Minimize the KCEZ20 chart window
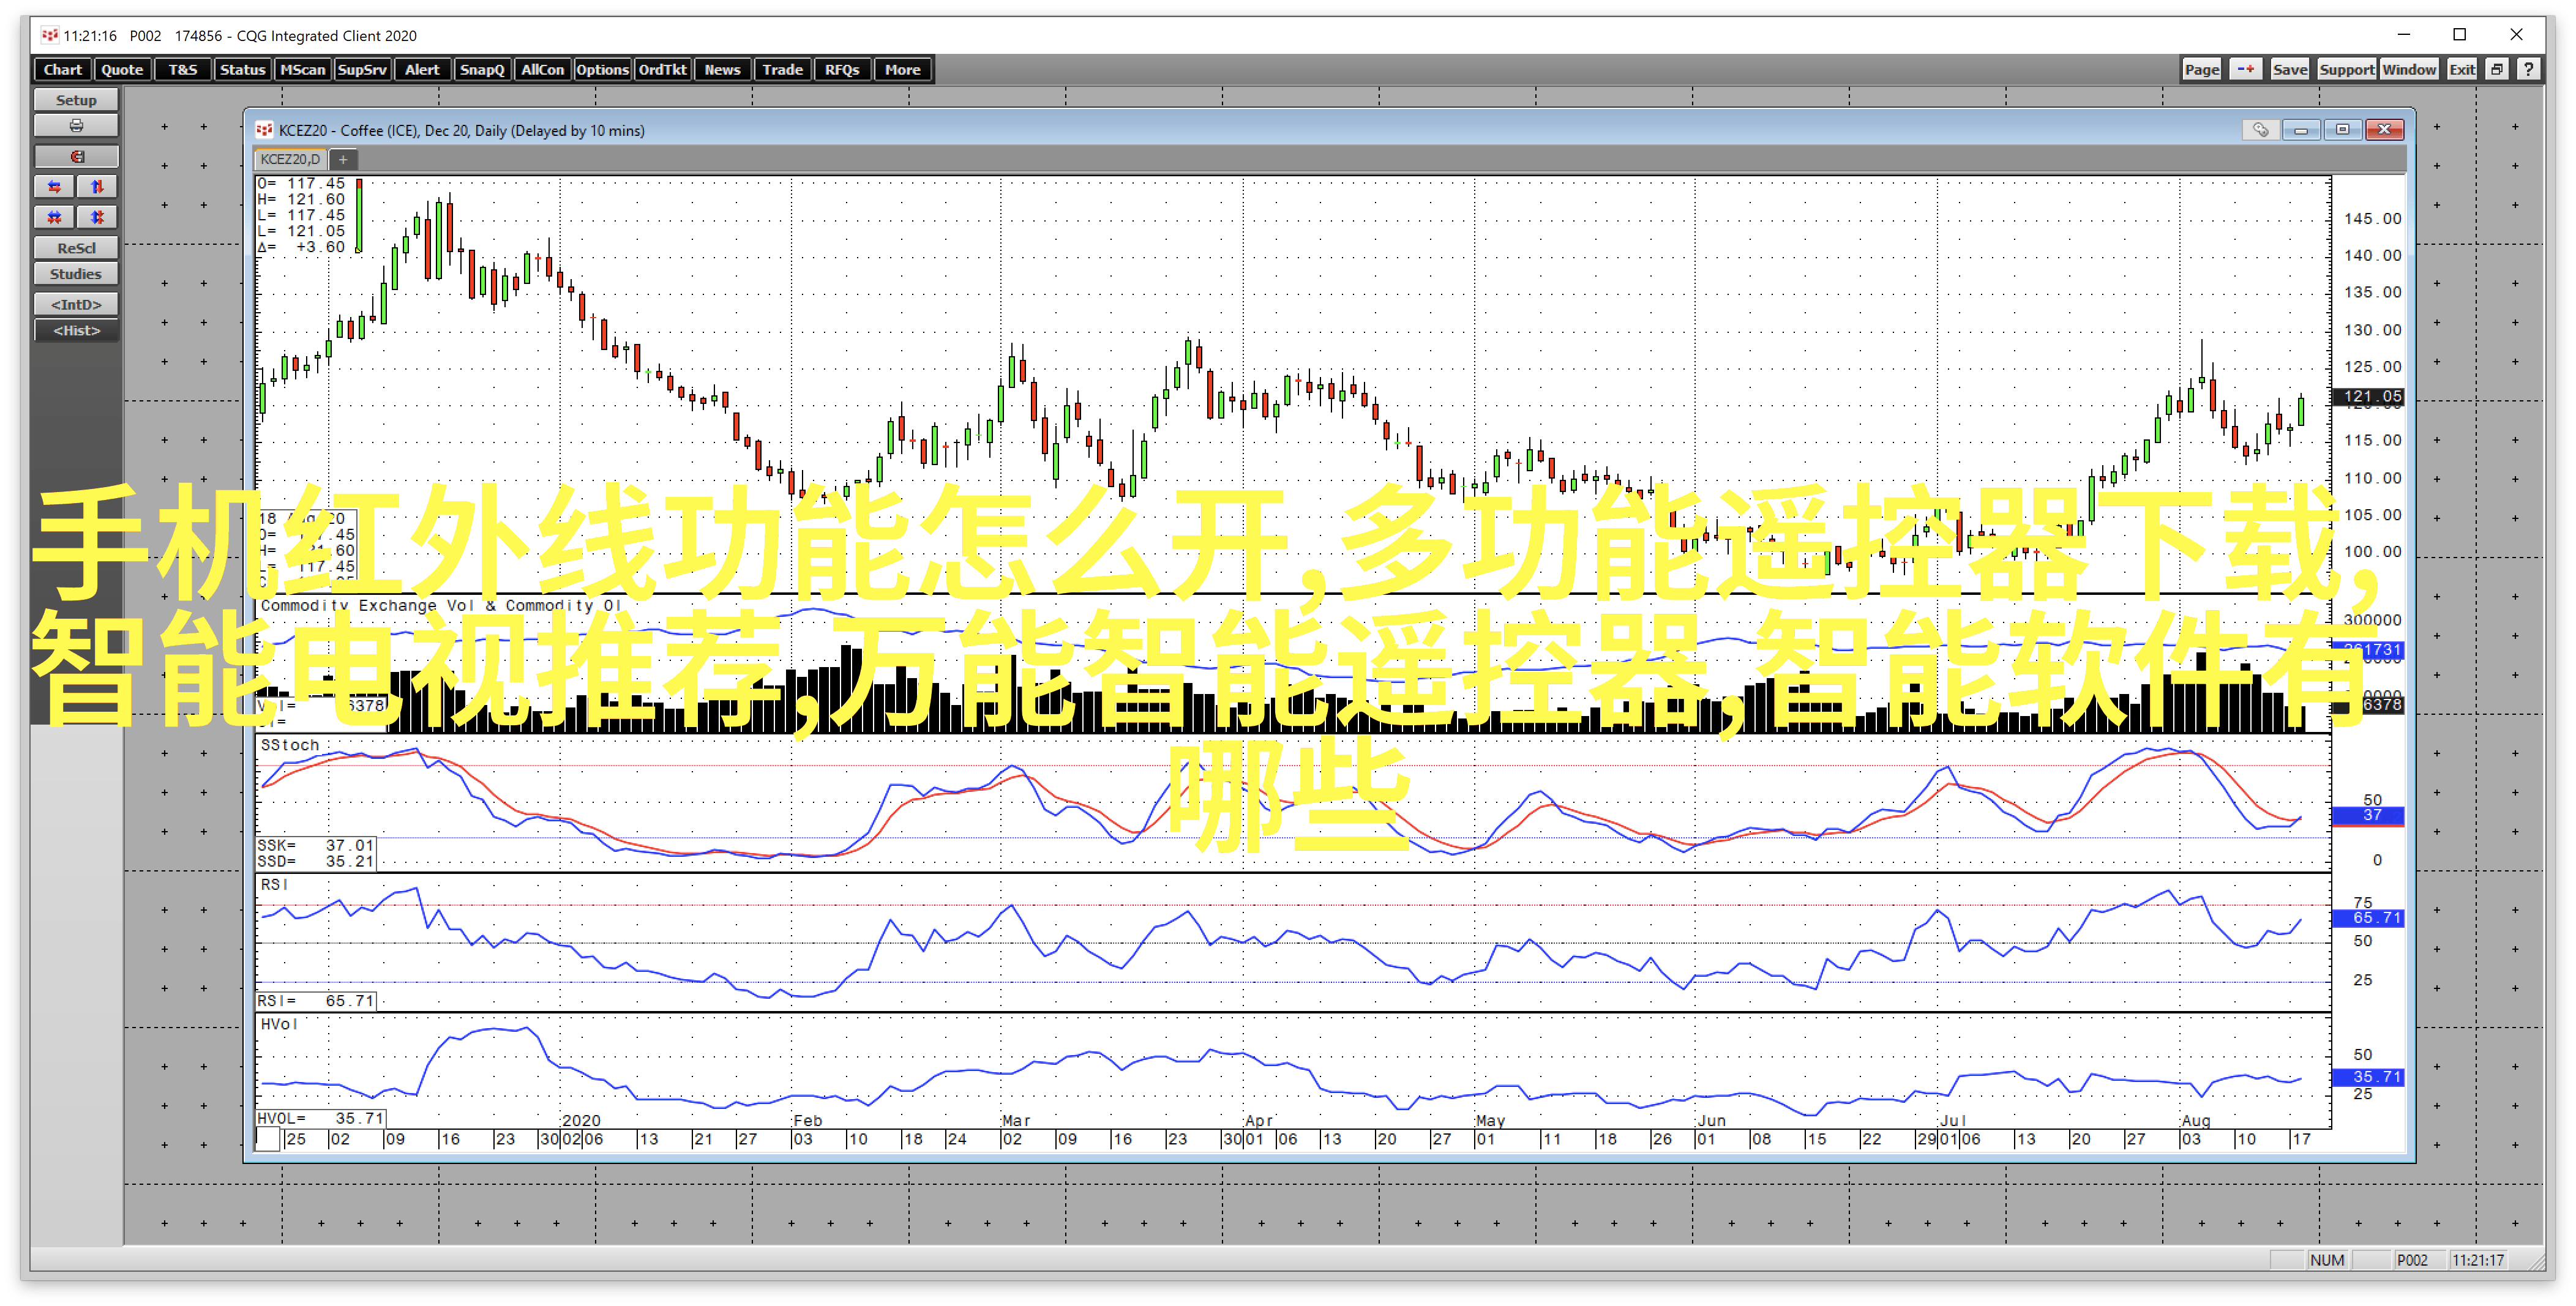This screenshot has height=1306, width=2576. click(2301, 130)
